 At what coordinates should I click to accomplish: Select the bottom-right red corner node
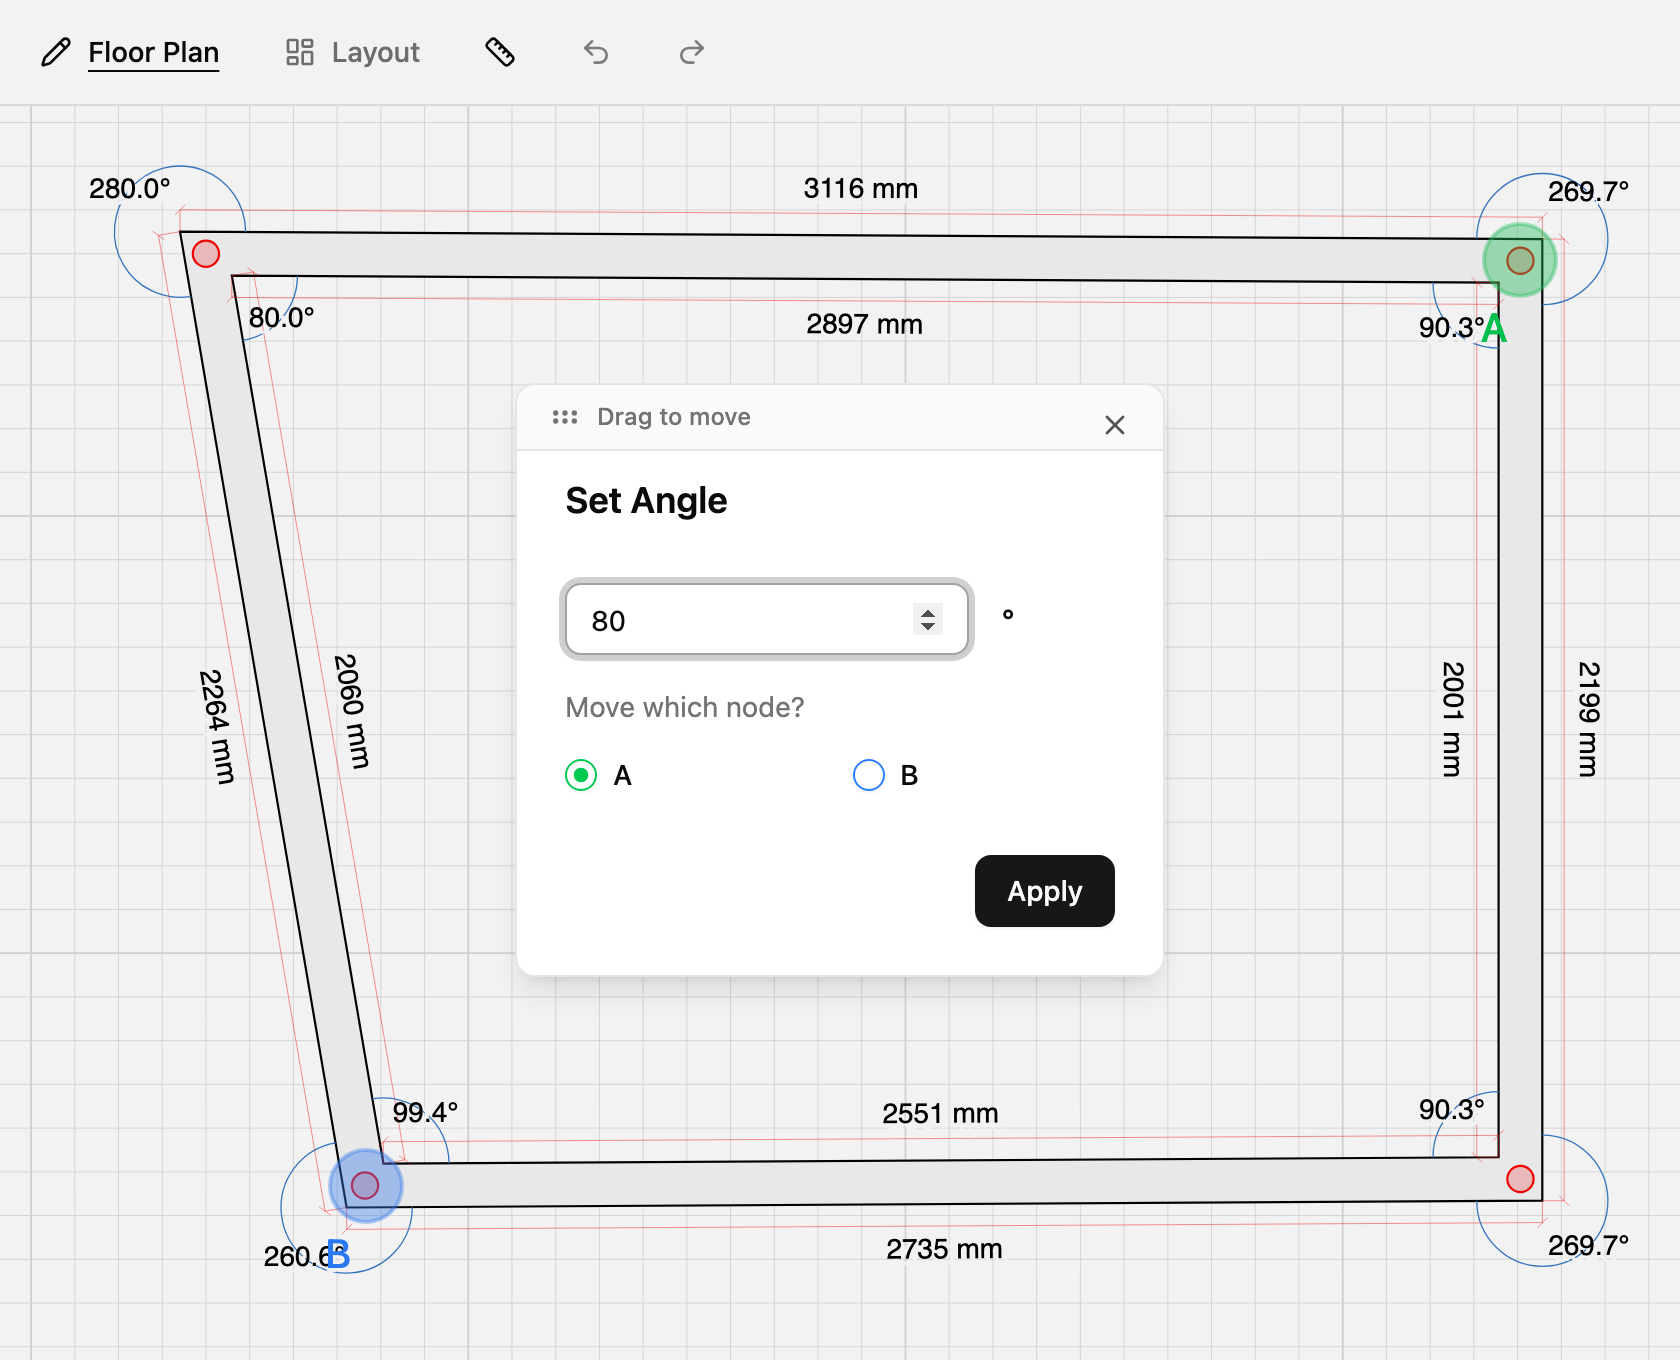(1520, 1179)
